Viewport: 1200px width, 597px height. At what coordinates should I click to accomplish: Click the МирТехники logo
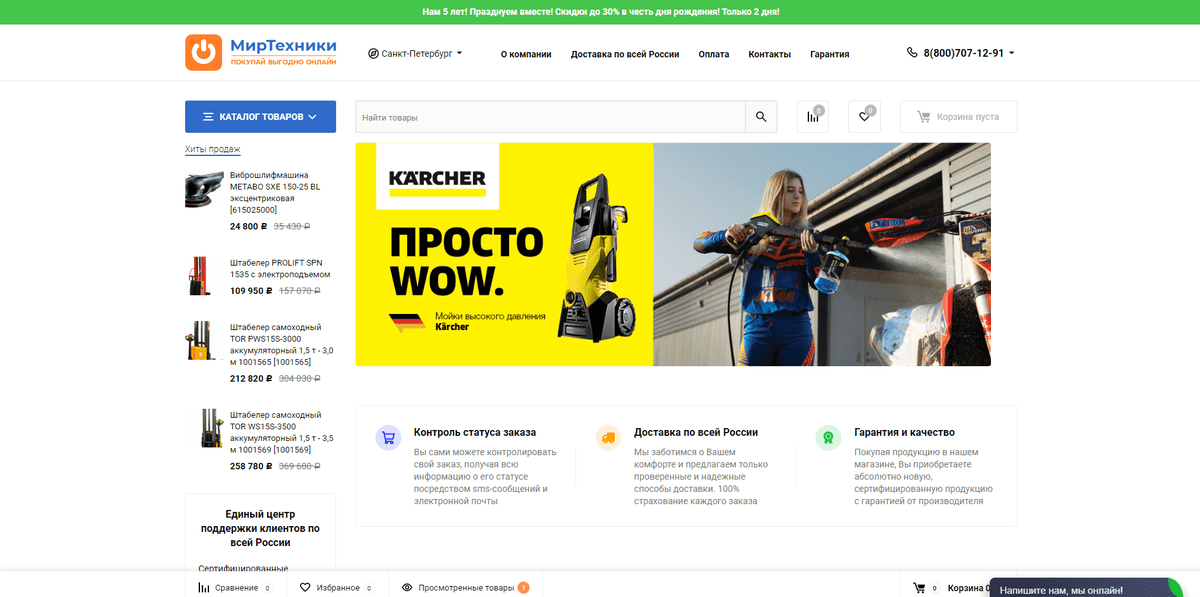(261, 52)
